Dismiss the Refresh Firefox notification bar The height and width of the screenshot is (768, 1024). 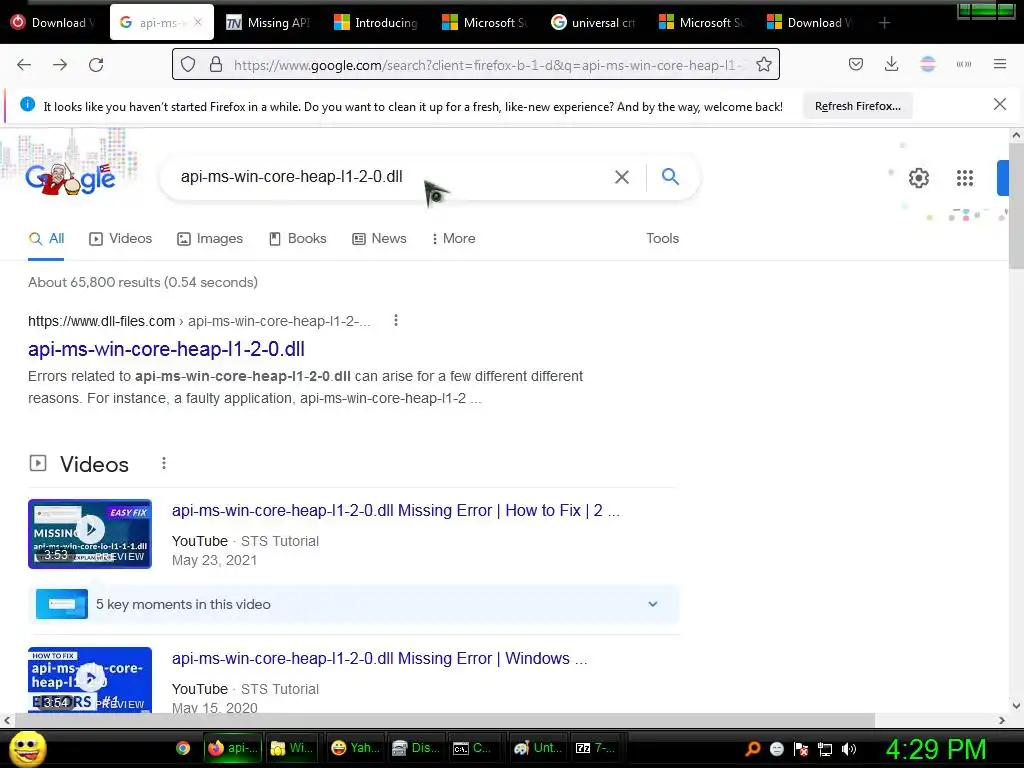point(1000,104)
